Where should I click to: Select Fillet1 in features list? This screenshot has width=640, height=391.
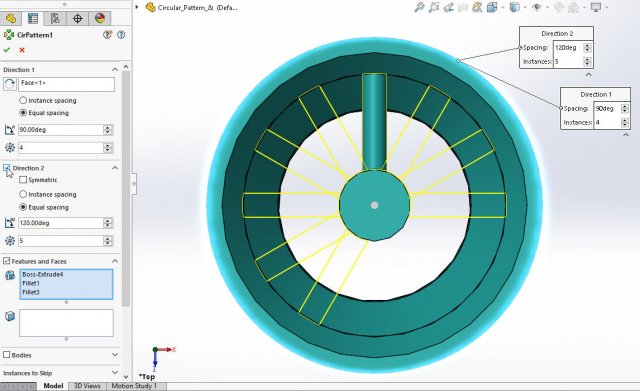pos(31,283)
